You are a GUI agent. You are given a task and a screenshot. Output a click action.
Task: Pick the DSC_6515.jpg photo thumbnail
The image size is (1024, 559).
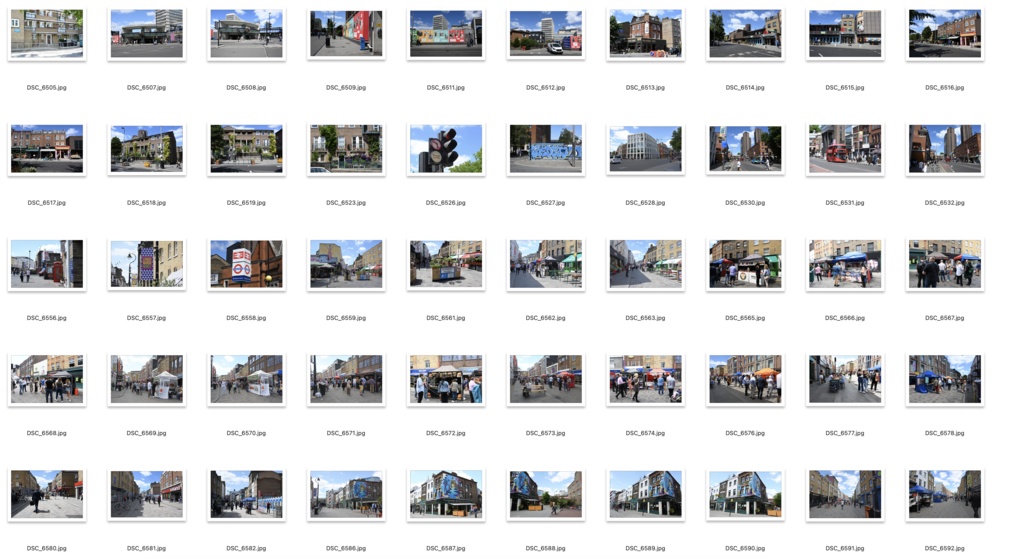point(845,33)
